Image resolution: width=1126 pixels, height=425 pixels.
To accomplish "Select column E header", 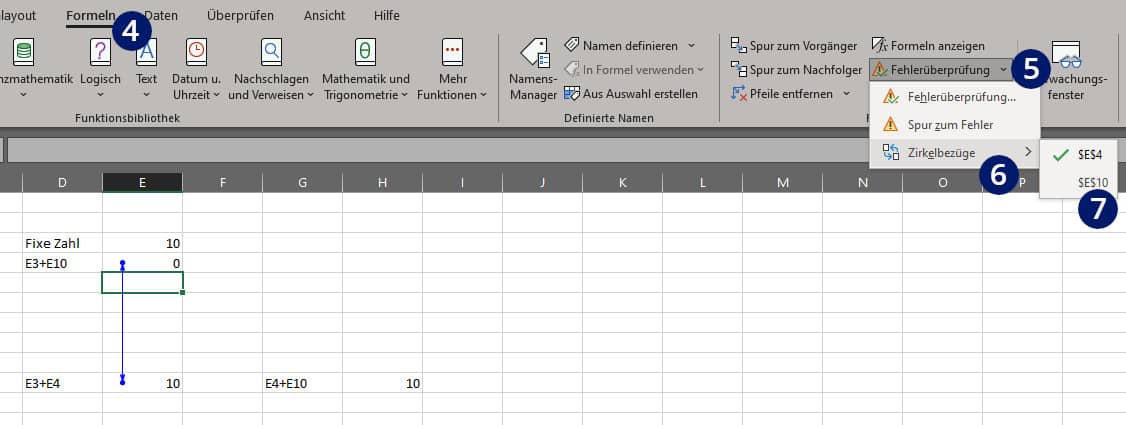I will [142, 183].
